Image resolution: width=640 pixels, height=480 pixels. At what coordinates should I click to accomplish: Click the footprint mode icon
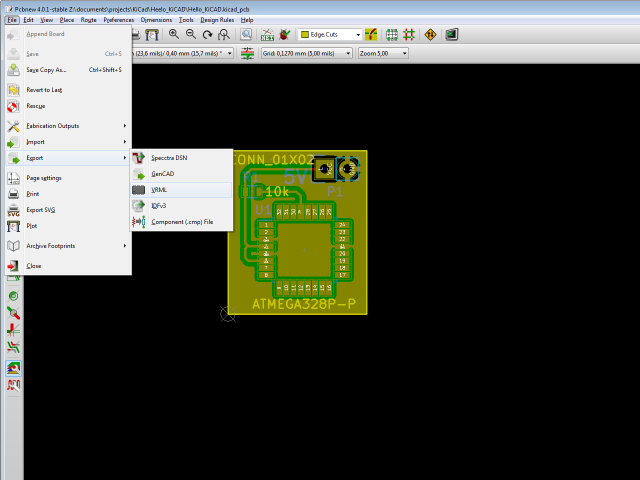coord(391,35)
